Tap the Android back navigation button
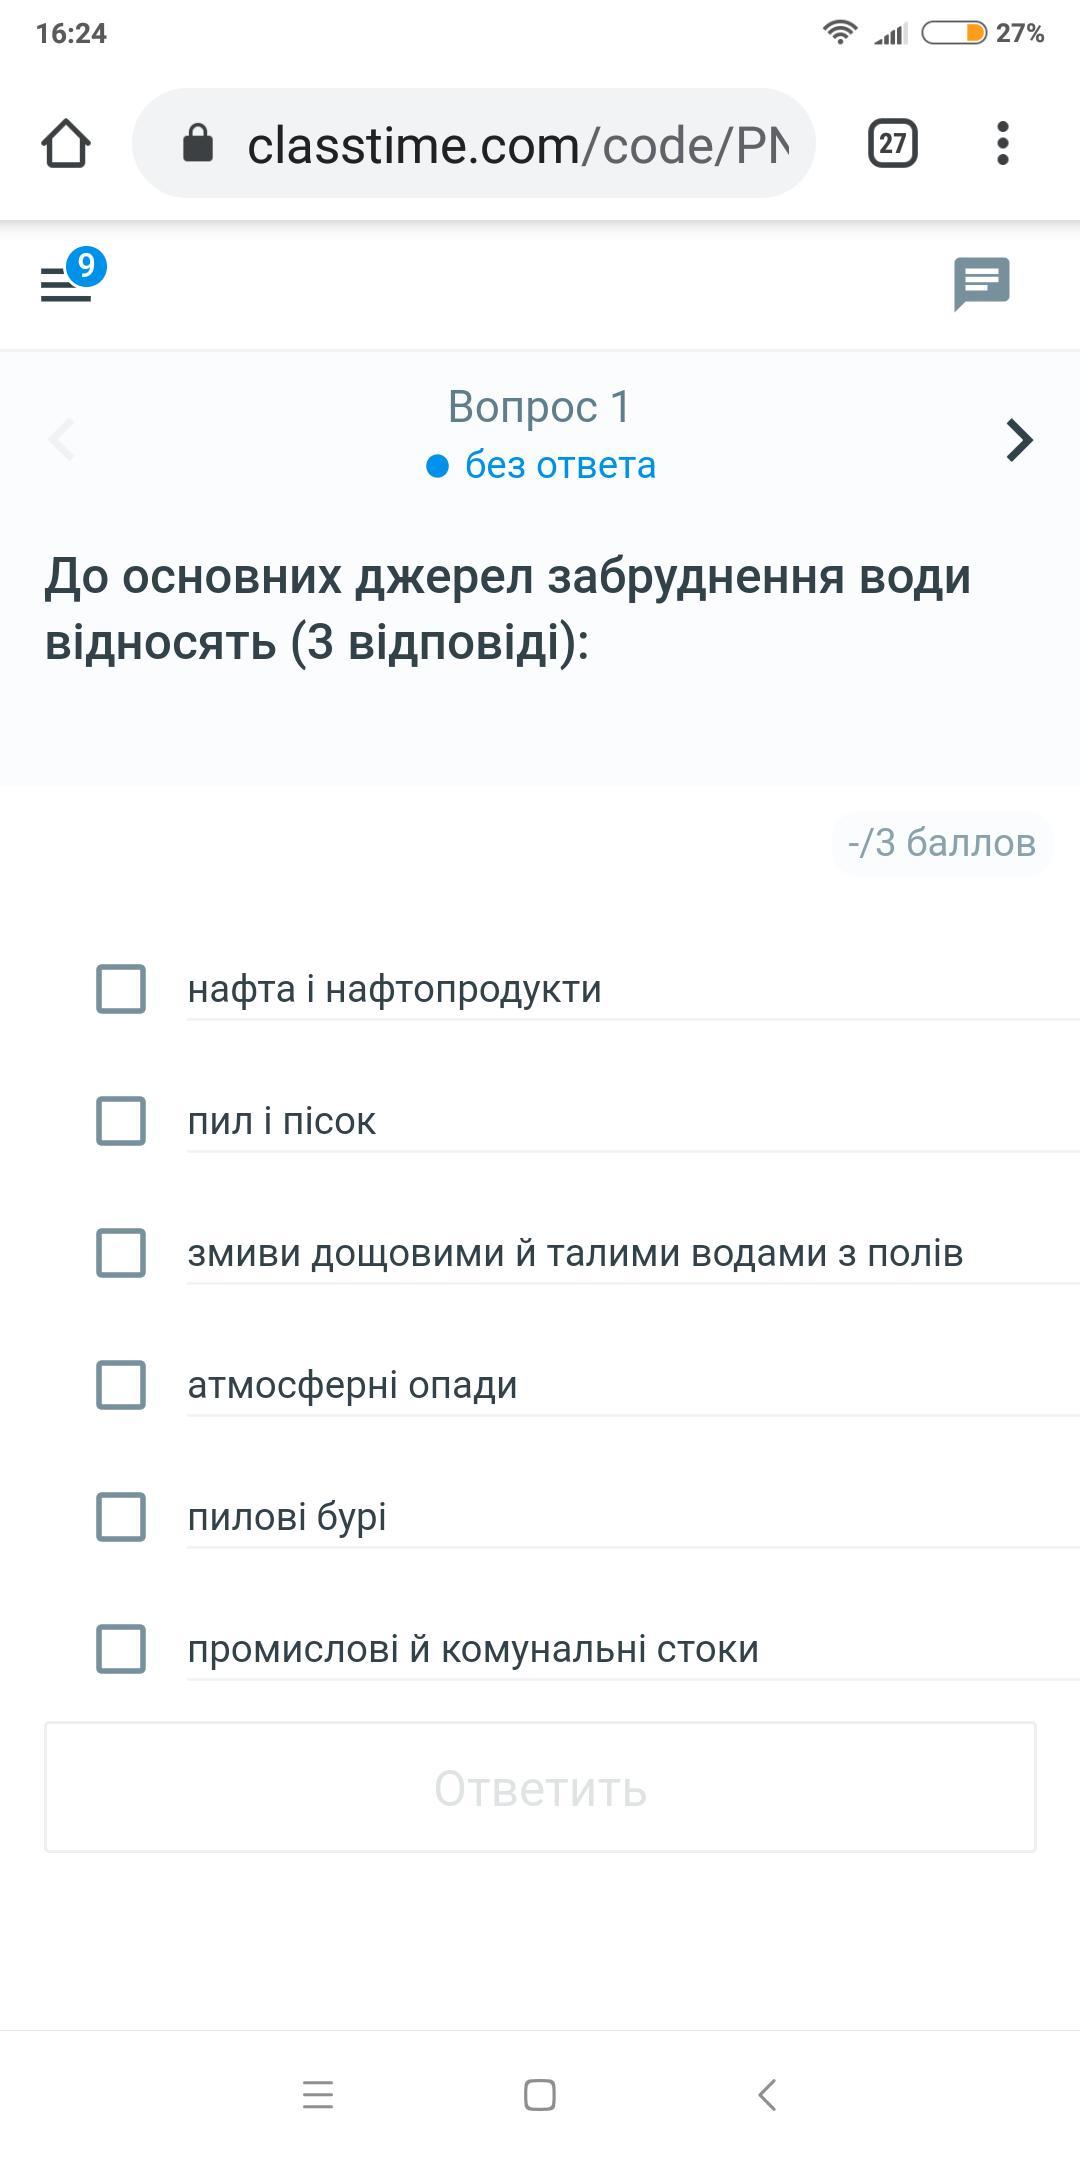 coord(767,2094)
